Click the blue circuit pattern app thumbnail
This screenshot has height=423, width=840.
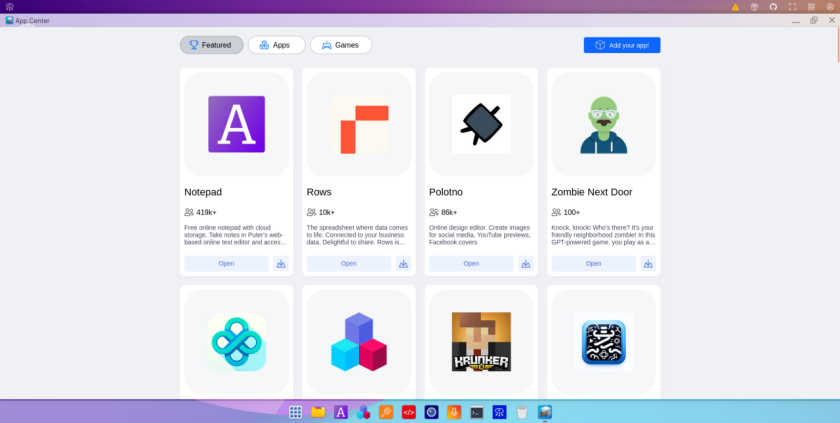(604, 342)
